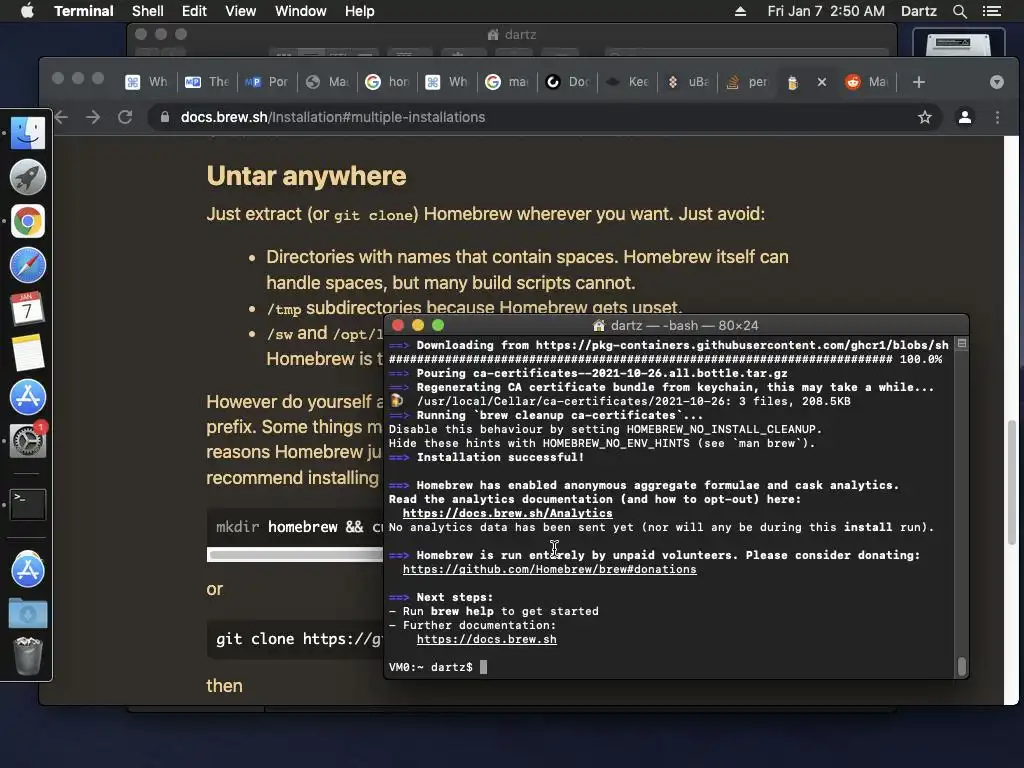Bookmark this page with star icon
The image size is (1024, 768).
point(924,117)
